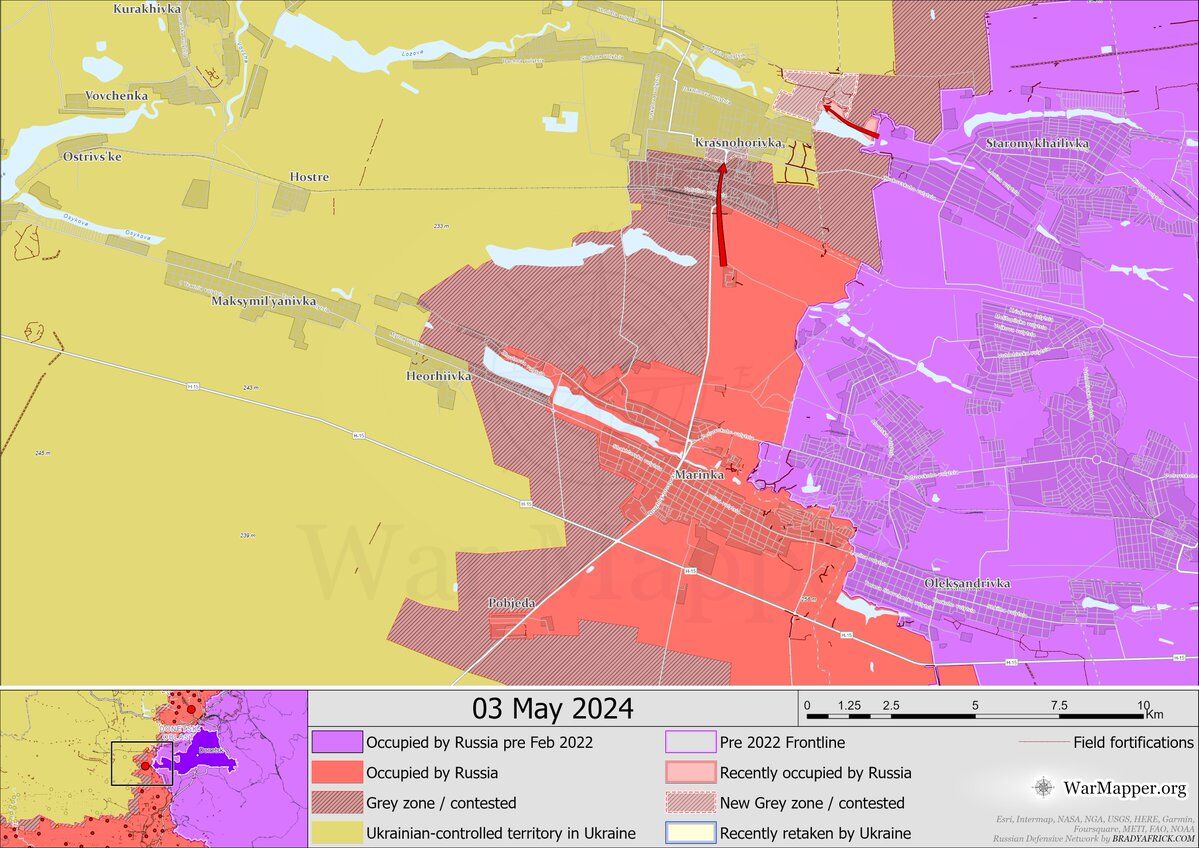
Task: Click the pink Recently occupied by Russia swatch
Action: (x=690, y=773)
